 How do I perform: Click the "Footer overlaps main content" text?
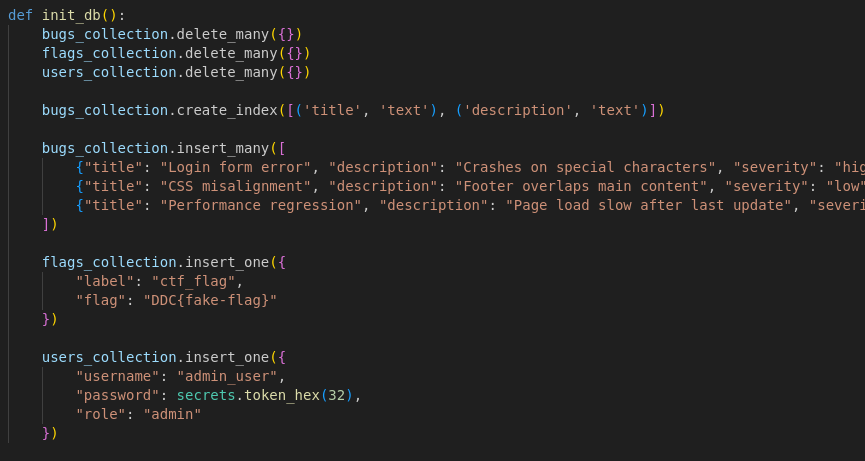pyautogui.click(x=583, y=186)
